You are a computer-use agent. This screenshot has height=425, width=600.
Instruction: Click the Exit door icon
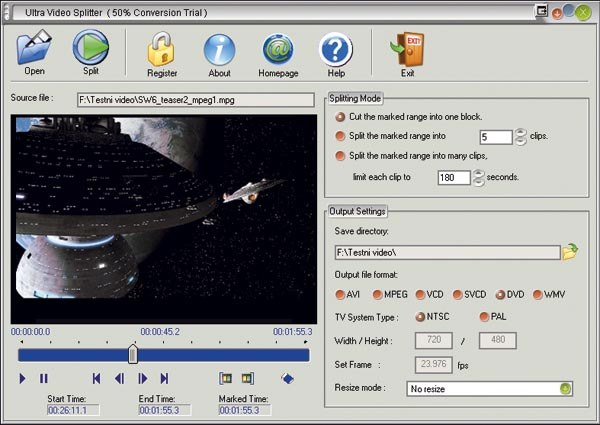tap(407, 49)
